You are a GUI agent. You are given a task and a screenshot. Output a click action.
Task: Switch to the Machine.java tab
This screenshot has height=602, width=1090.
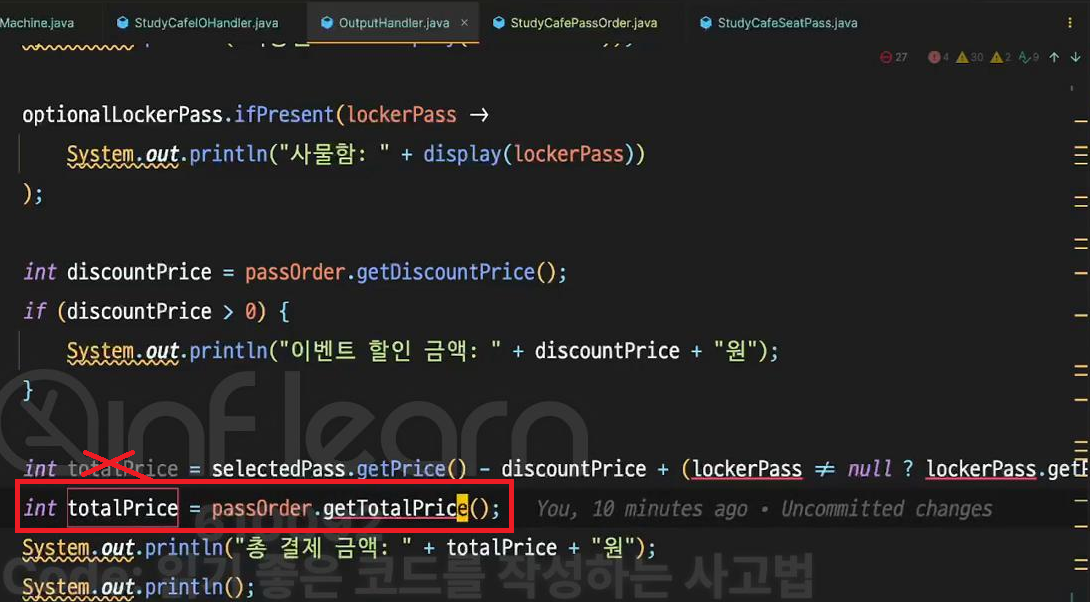coord(38,23)
